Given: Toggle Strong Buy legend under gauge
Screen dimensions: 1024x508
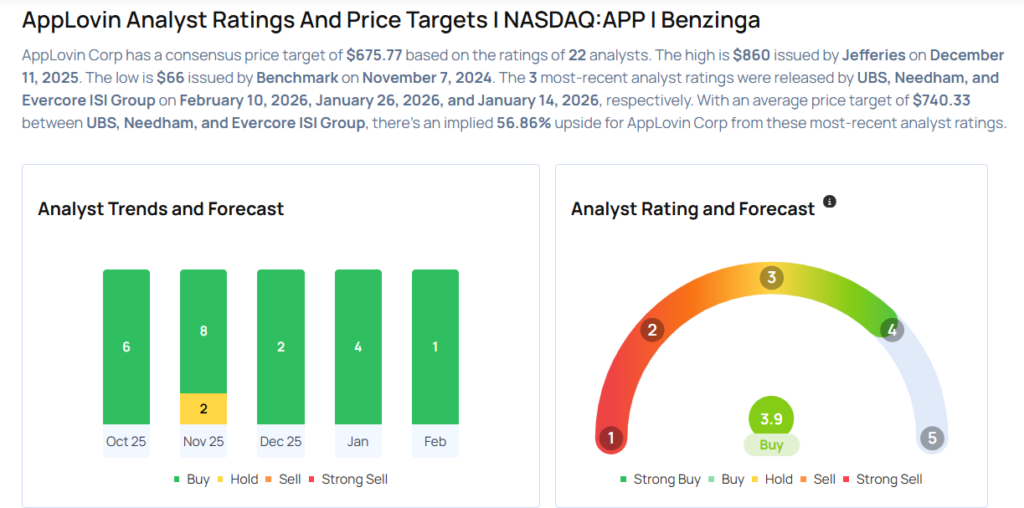Looking at the screenshot, I should coord(660,479).
